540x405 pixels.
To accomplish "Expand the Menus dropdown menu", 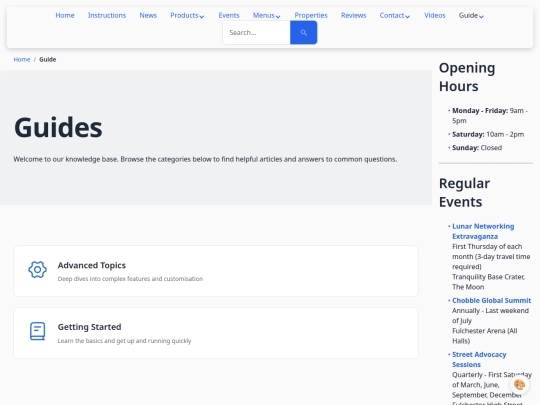I will click(x=267, y=15).
